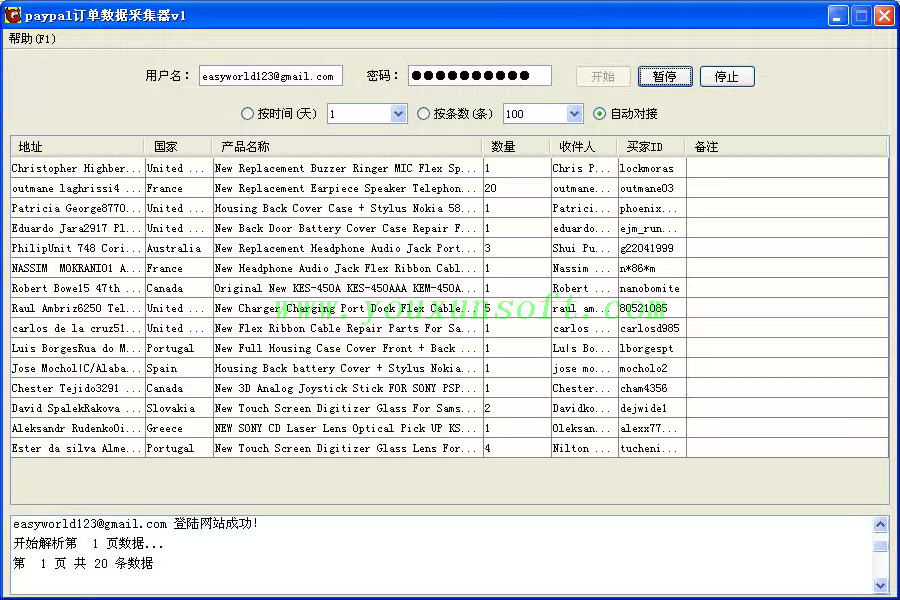Viewport: 900px width, 600px height.
Task: Click buyer ID carlosd985
Action: pos(651,328)
